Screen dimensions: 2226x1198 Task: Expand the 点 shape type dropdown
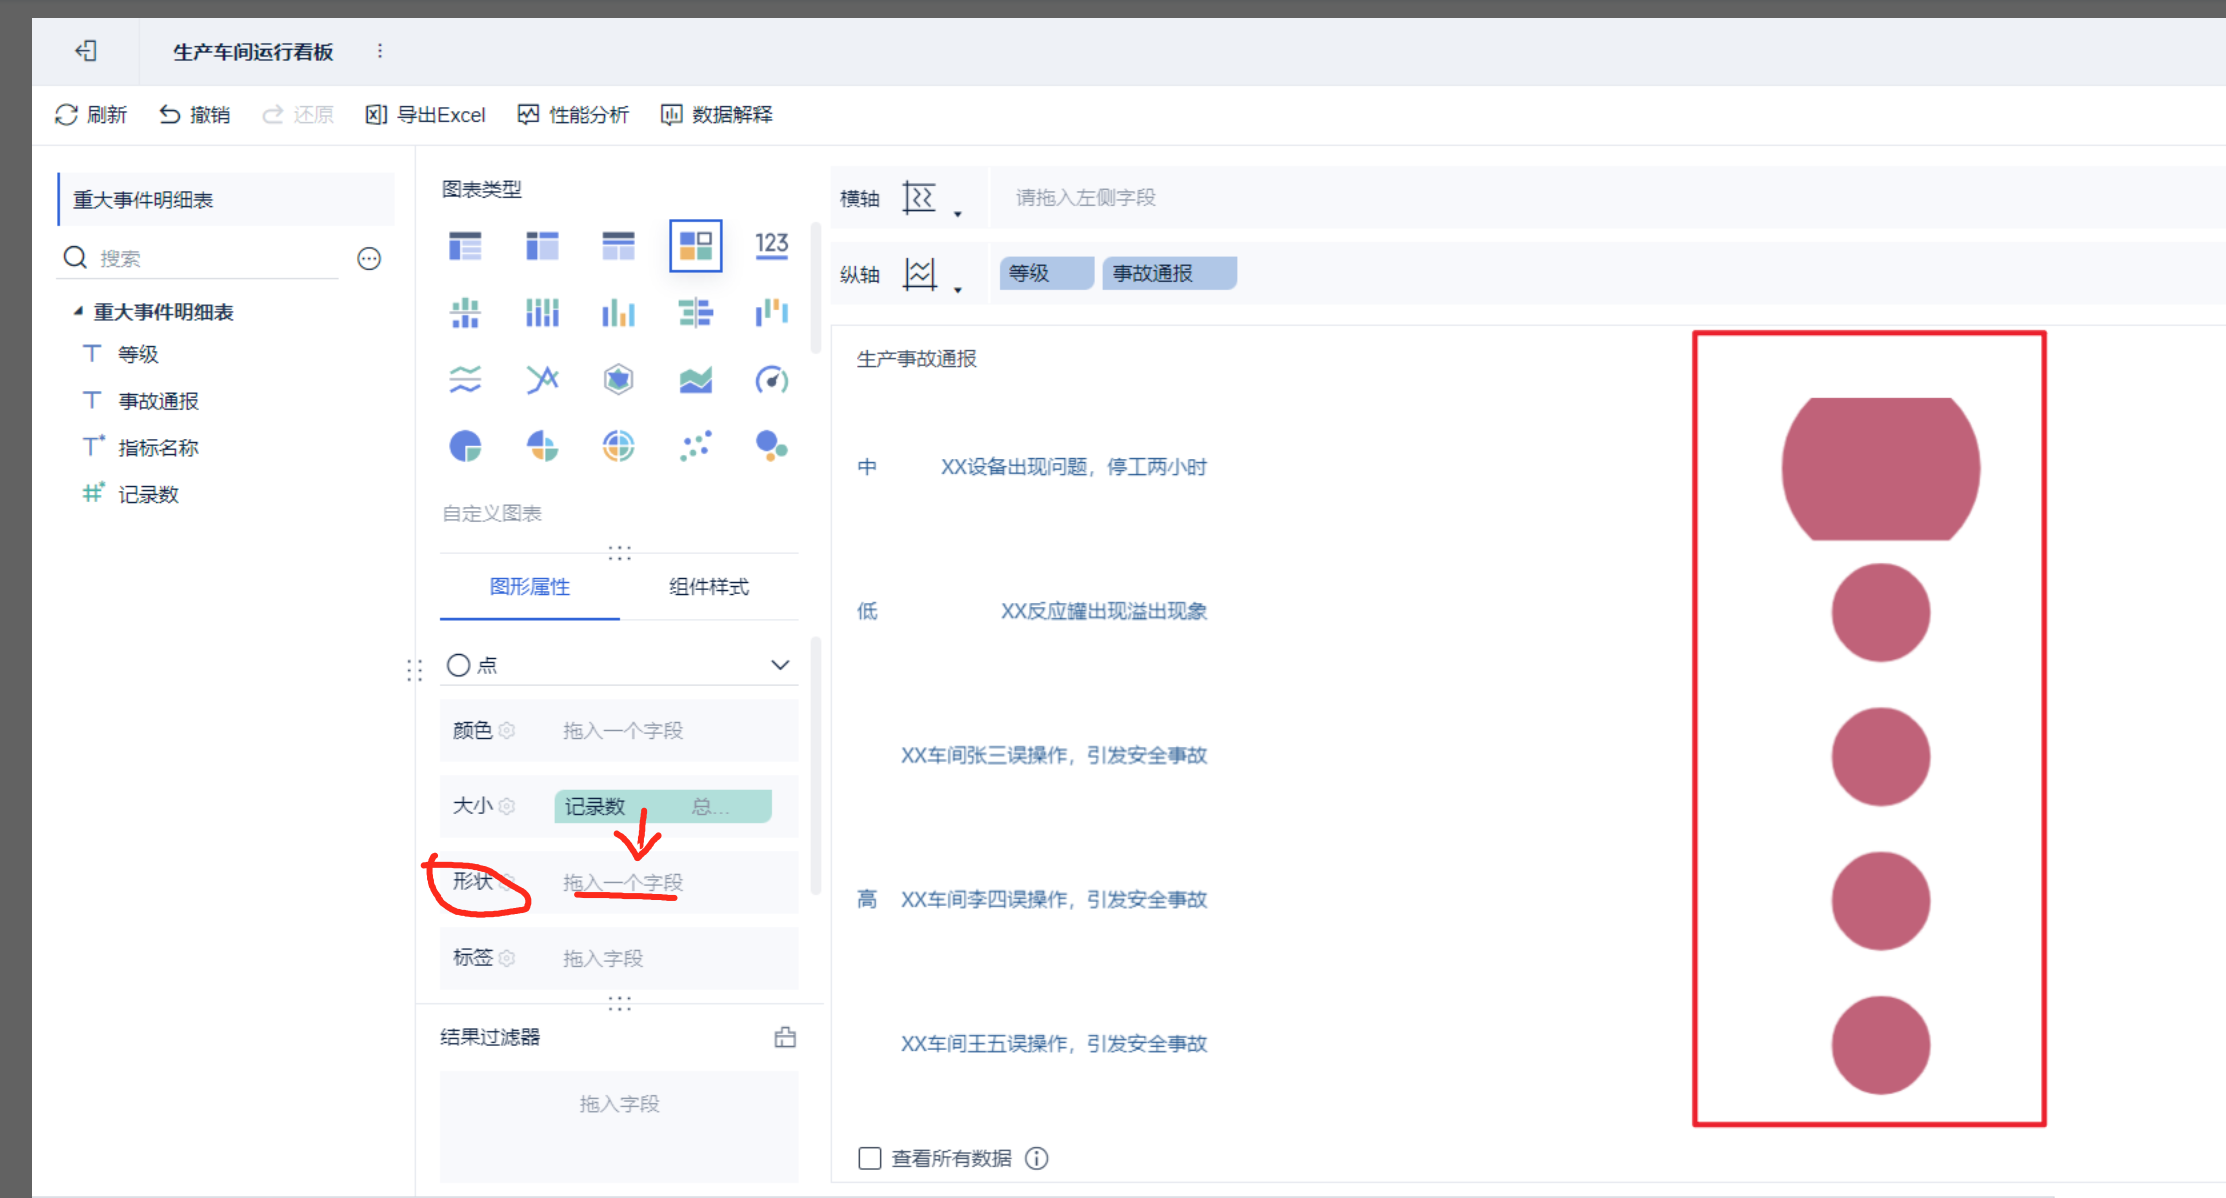click(x=780, y=665)
